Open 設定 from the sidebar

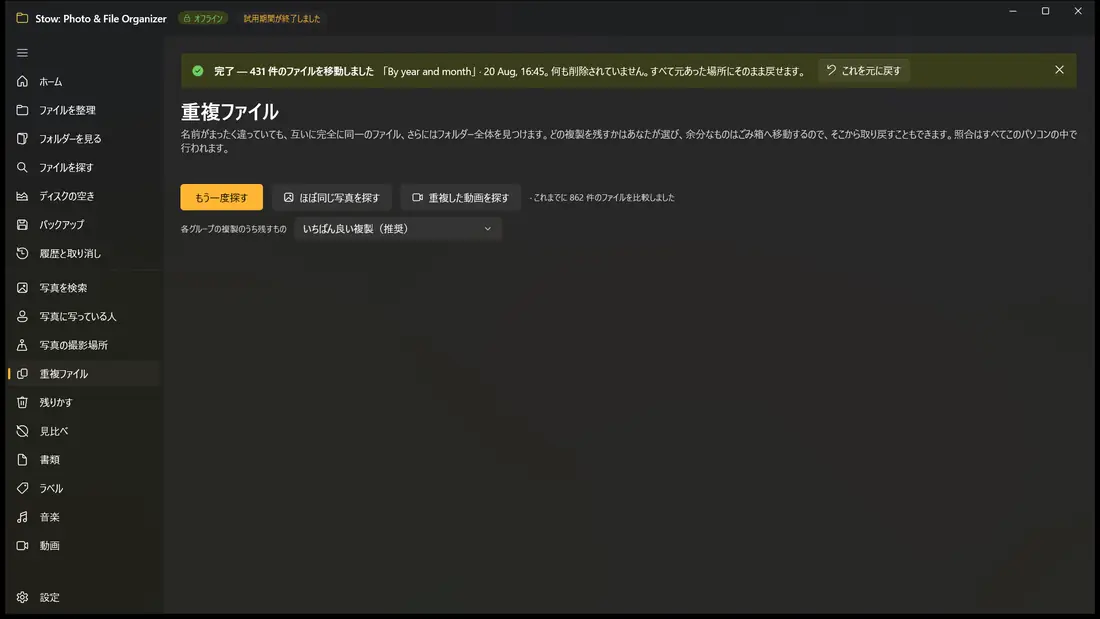(84, 597)
